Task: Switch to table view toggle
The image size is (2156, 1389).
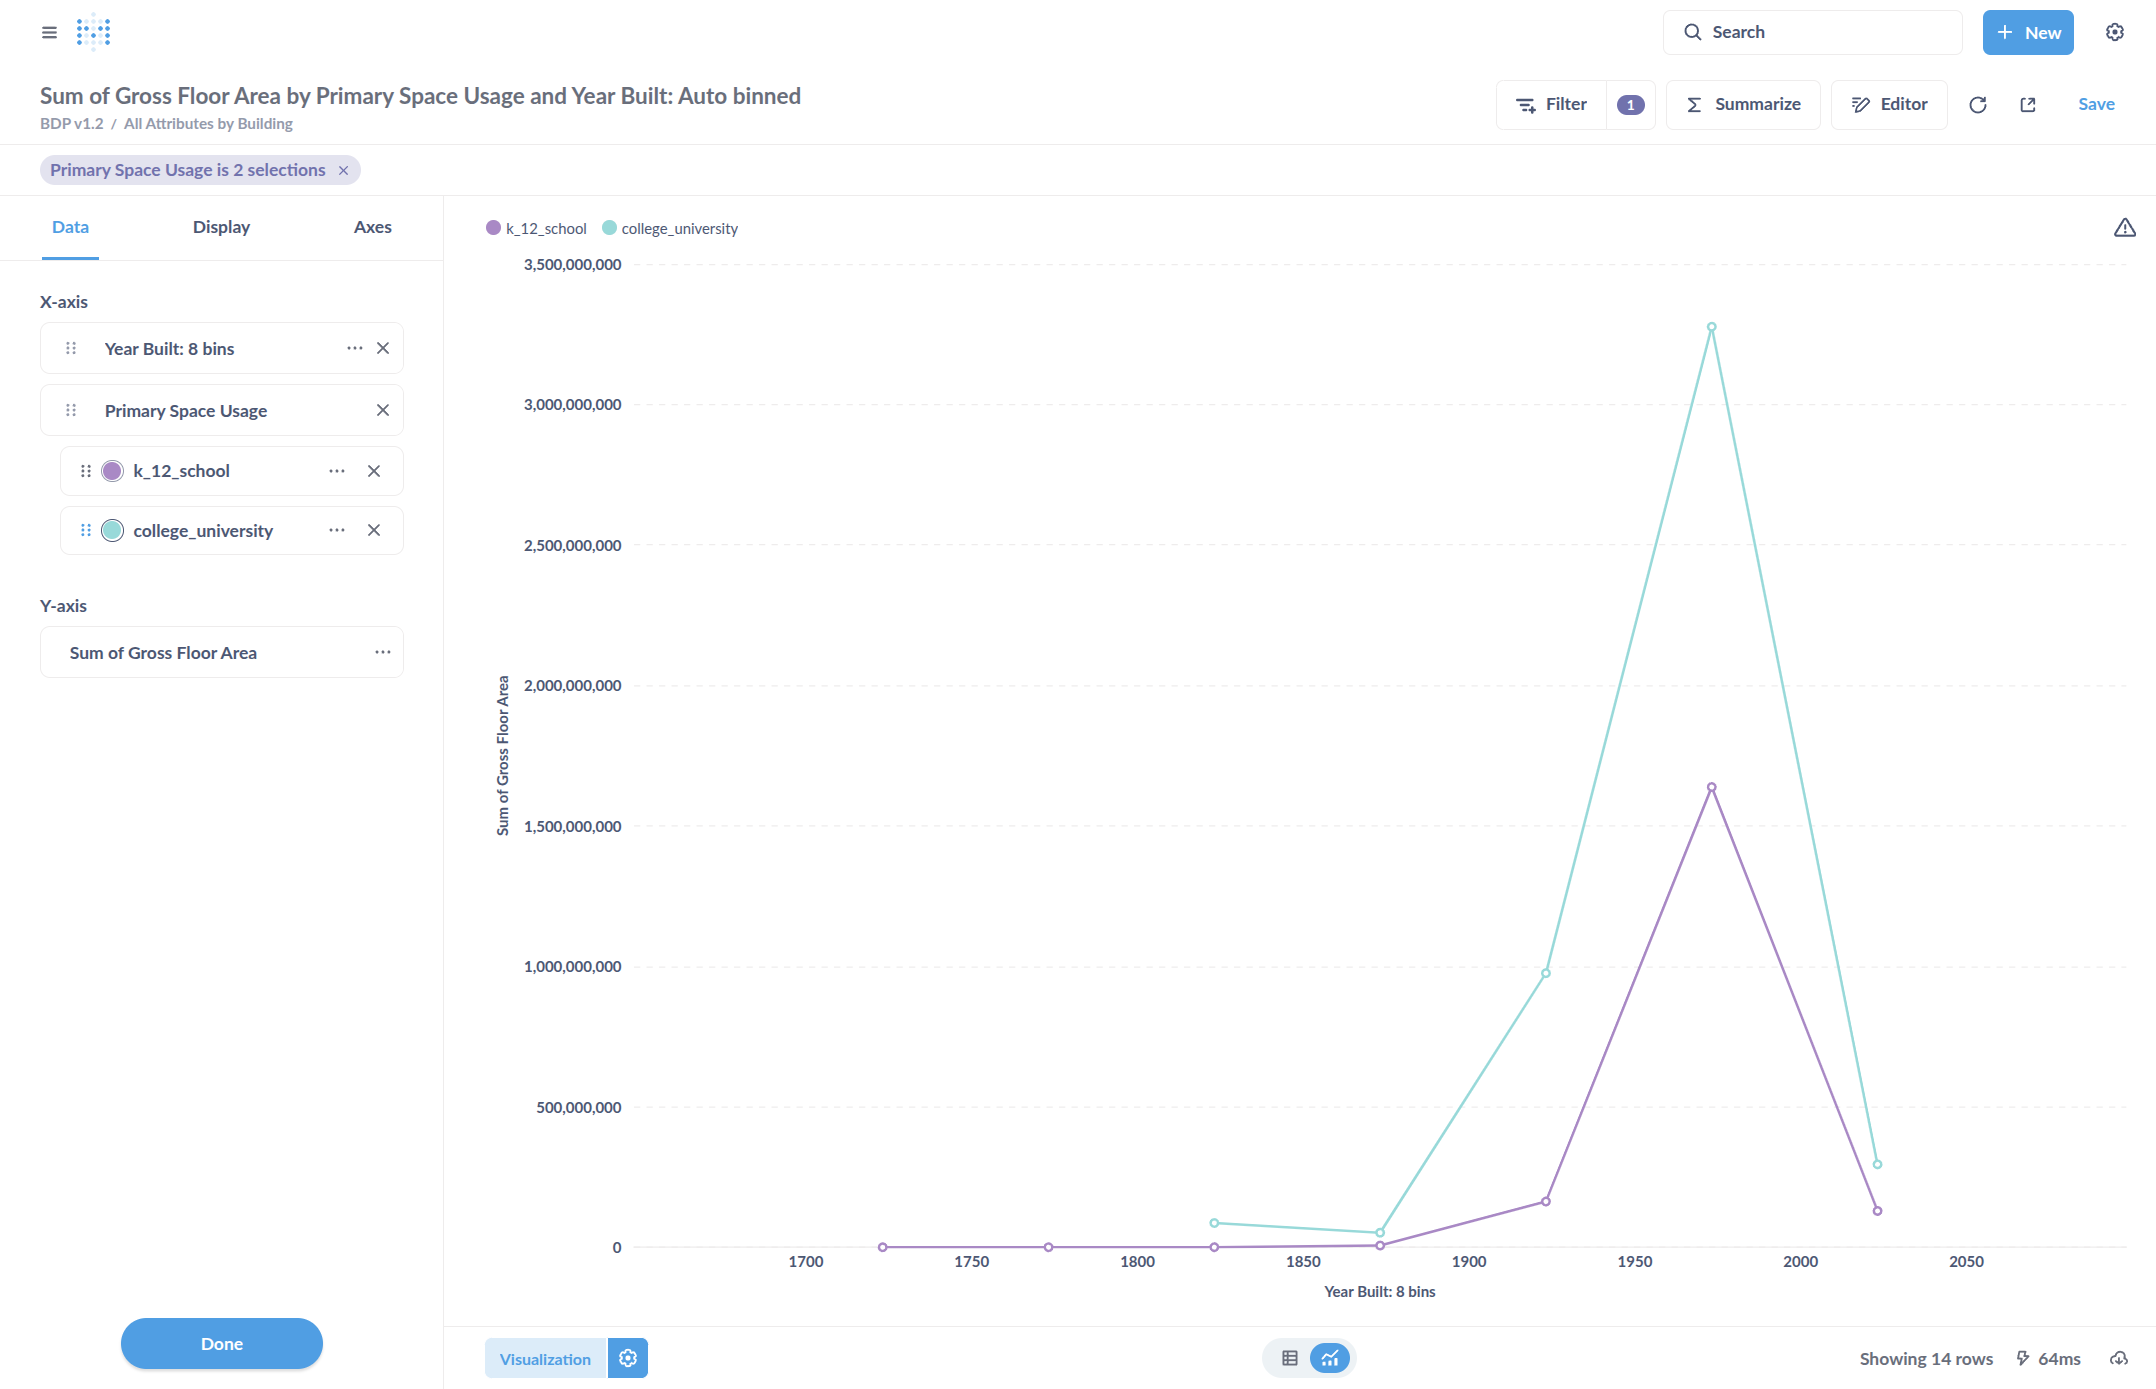Action: click(x=1289, y=1358)
